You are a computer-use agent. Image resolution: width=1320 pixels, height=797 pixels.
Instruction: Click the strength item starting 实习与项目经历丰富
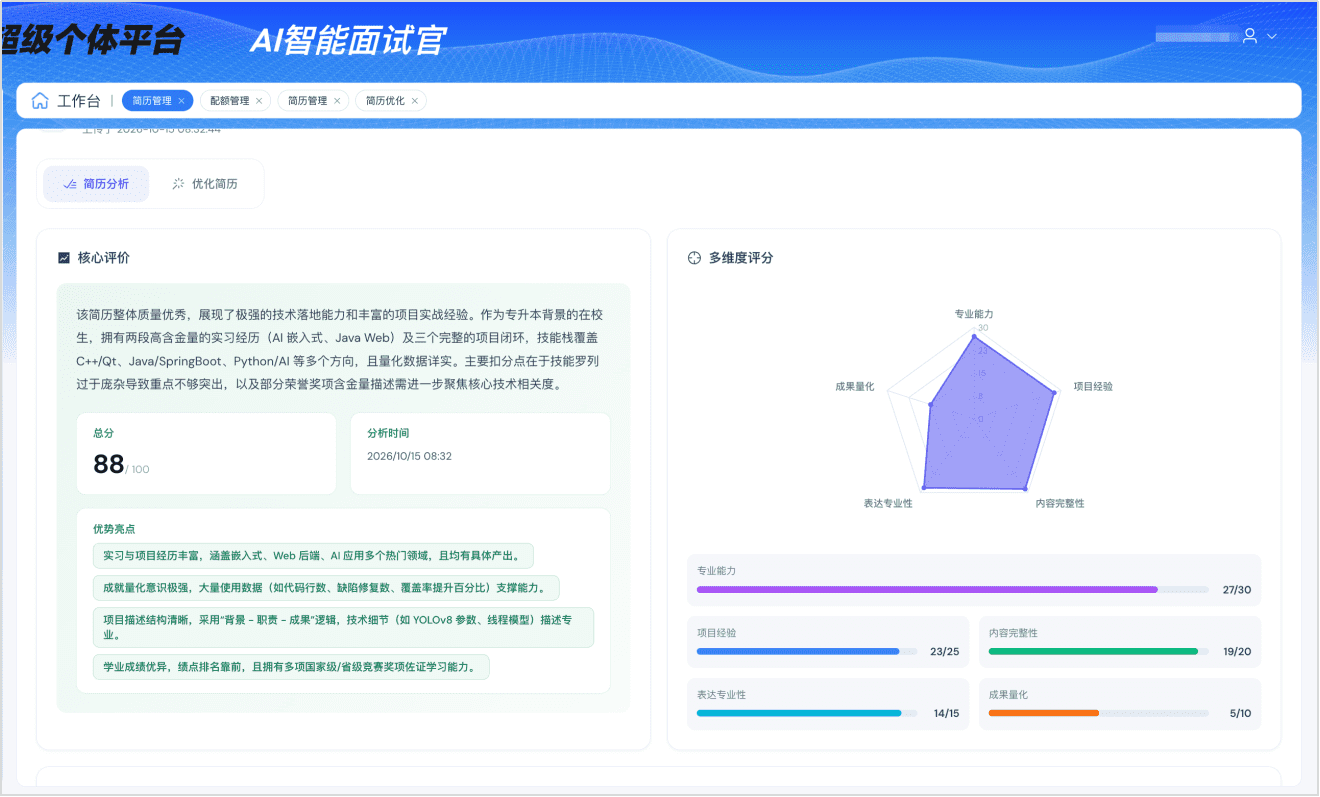313,556
